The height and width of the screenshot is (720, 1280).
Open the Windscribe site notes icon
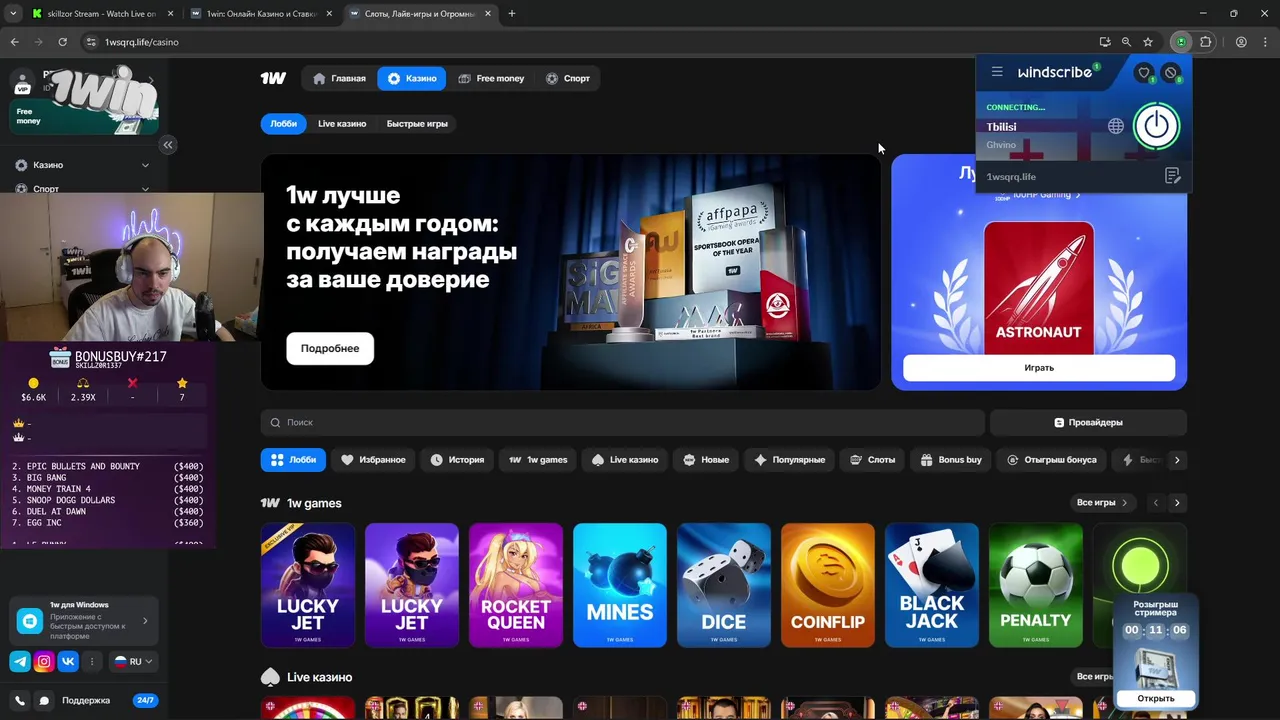1173,176
